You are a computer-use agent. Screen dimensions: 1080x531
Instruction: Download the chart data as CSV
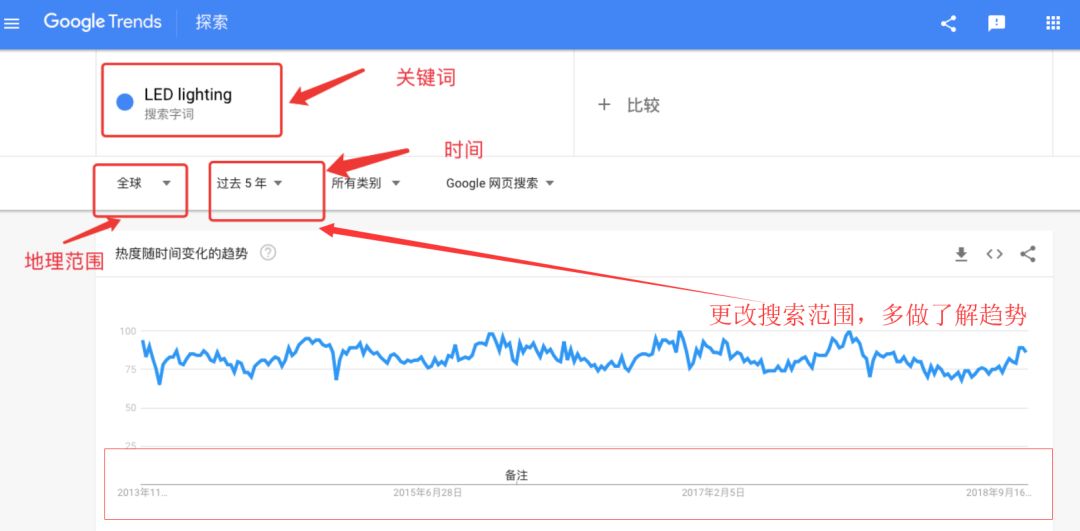961,254
